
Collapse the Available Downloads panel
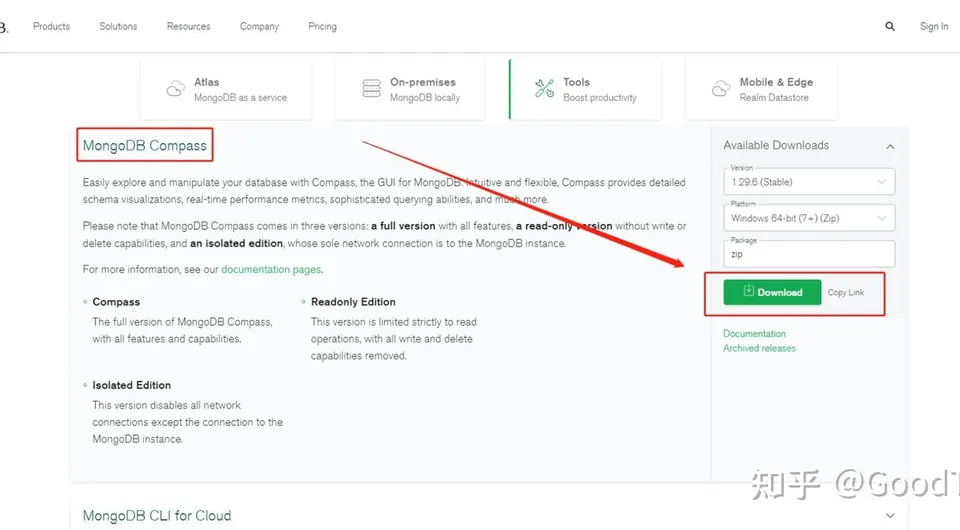click(890, 146)
